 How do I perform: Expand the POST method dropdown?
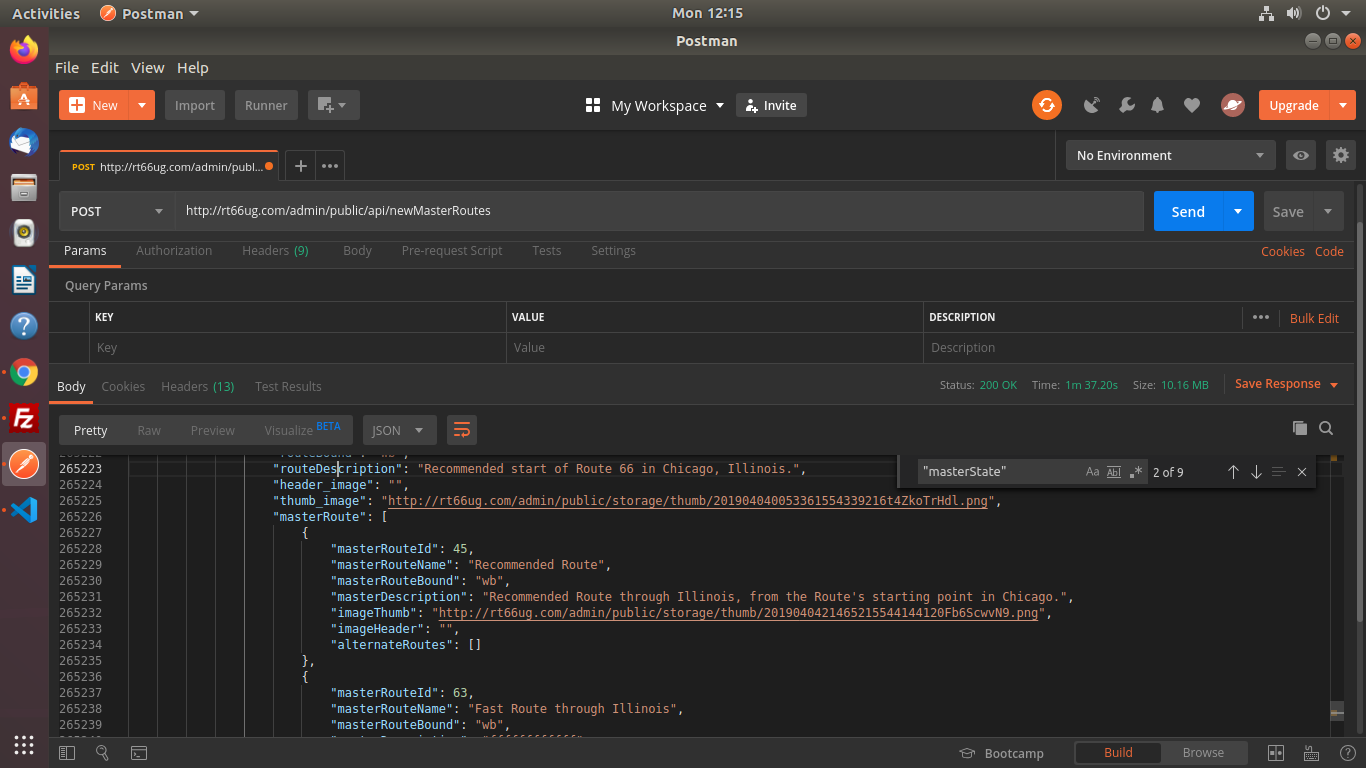[117, 211]
